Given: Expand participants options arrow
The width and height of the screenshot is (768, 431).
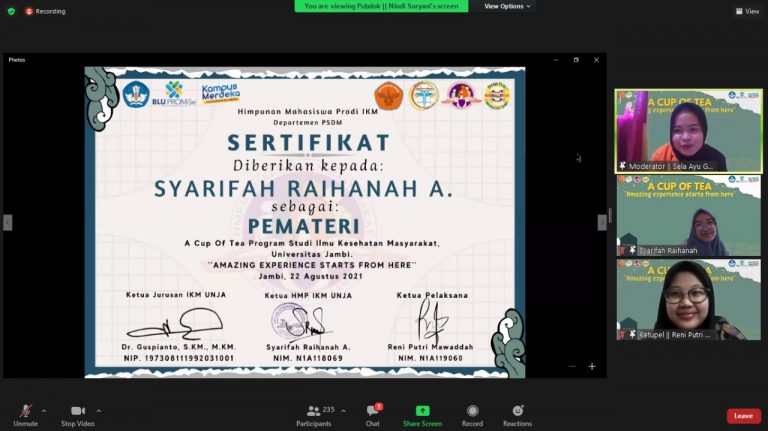Looking at the screenshot, I should [x=343, y=411].
